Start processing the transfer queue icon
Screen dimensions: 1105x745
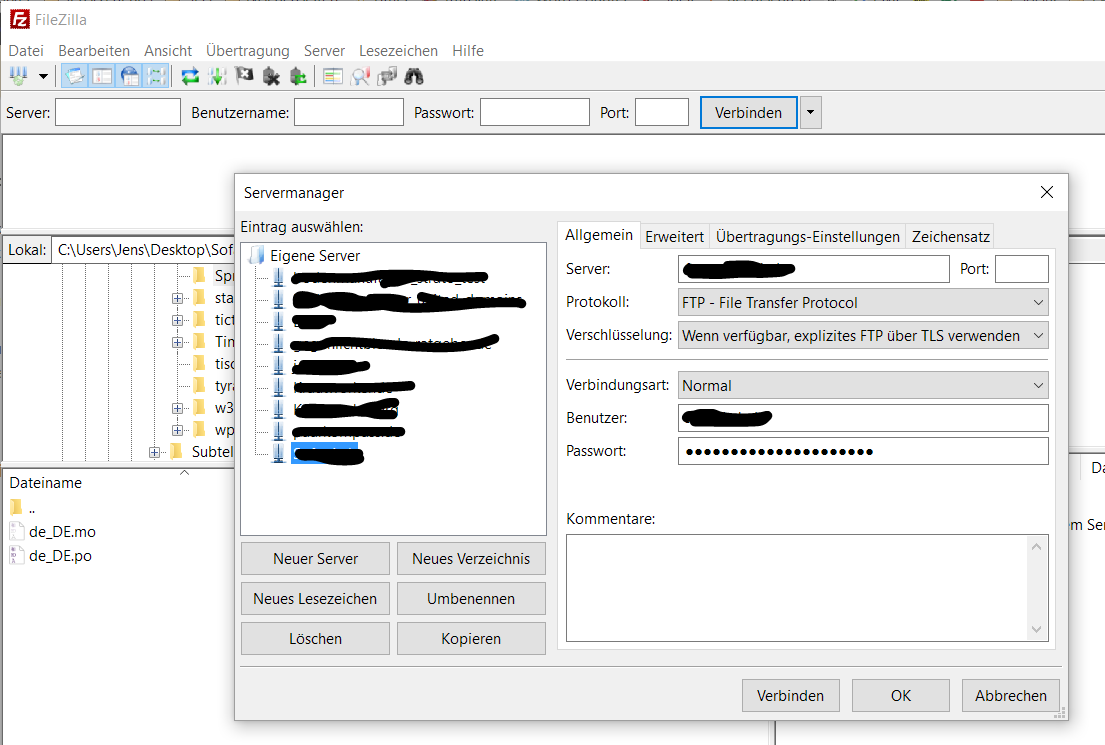(217, 76)
